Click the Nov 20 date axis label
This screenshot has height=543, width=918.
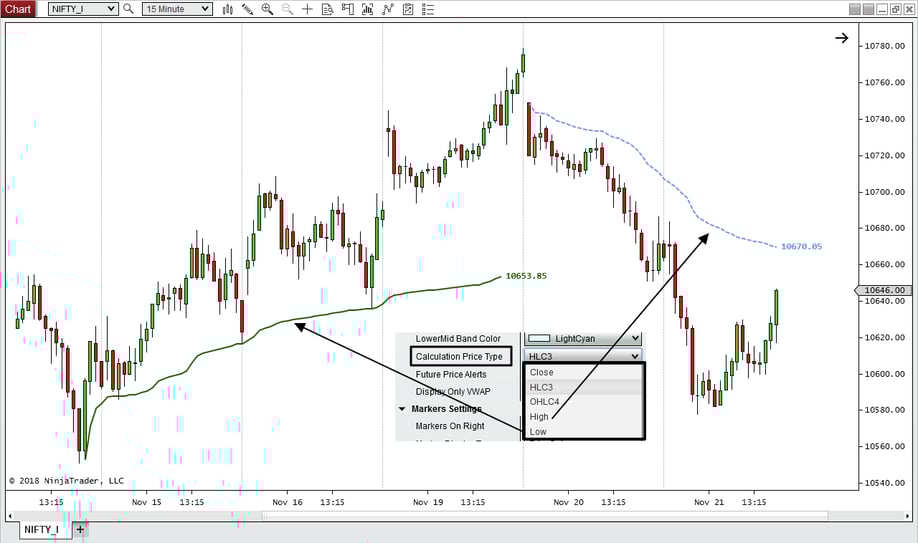tap(568, 502)
